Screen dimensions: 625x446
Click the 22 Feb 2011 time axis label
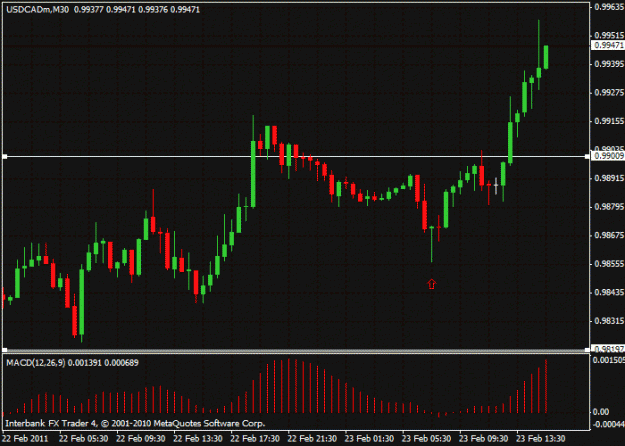coord(27,438)
